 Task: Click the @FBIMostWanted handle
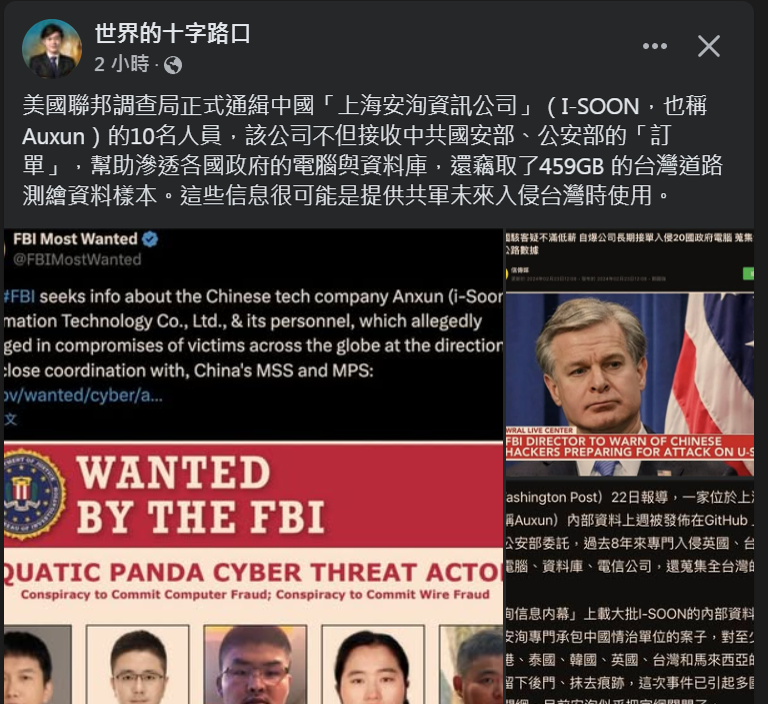pyautogui.click(x=77, y=259)
